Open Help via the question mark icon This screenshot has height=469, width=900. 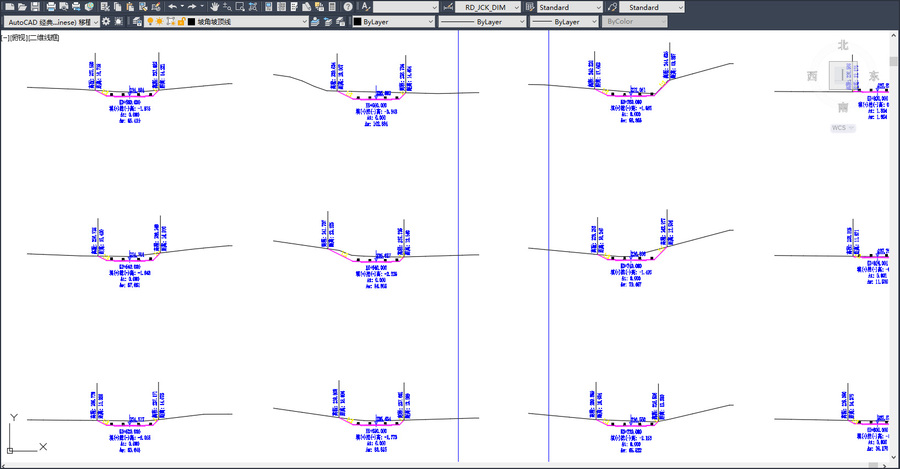348,7
